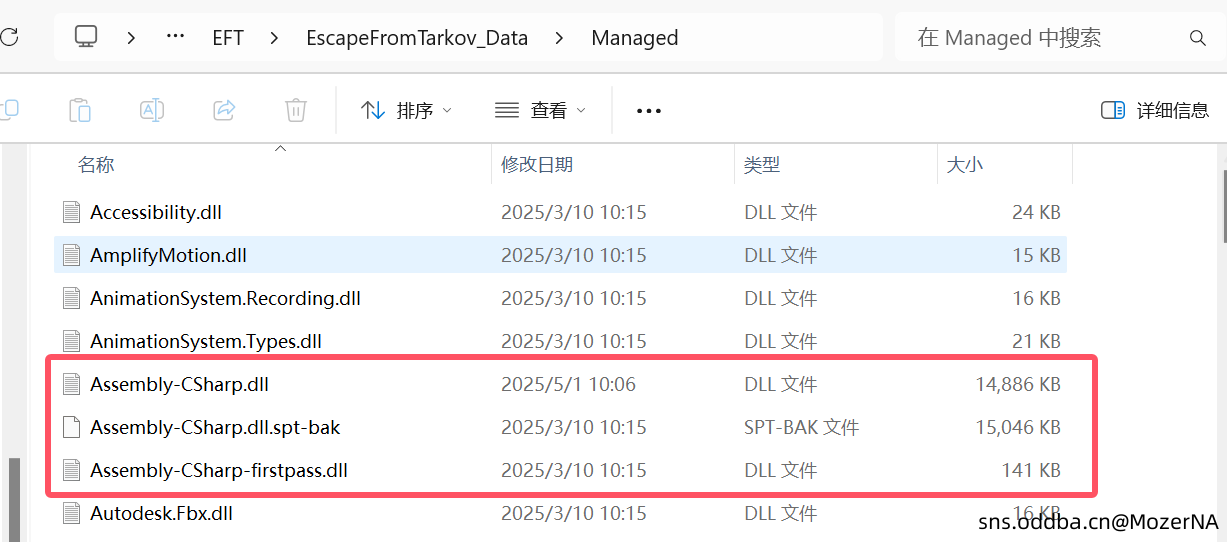
Task: Navigate to EscapeFromTarkov_Data breadcrumb
Action: tap(417, 38)
